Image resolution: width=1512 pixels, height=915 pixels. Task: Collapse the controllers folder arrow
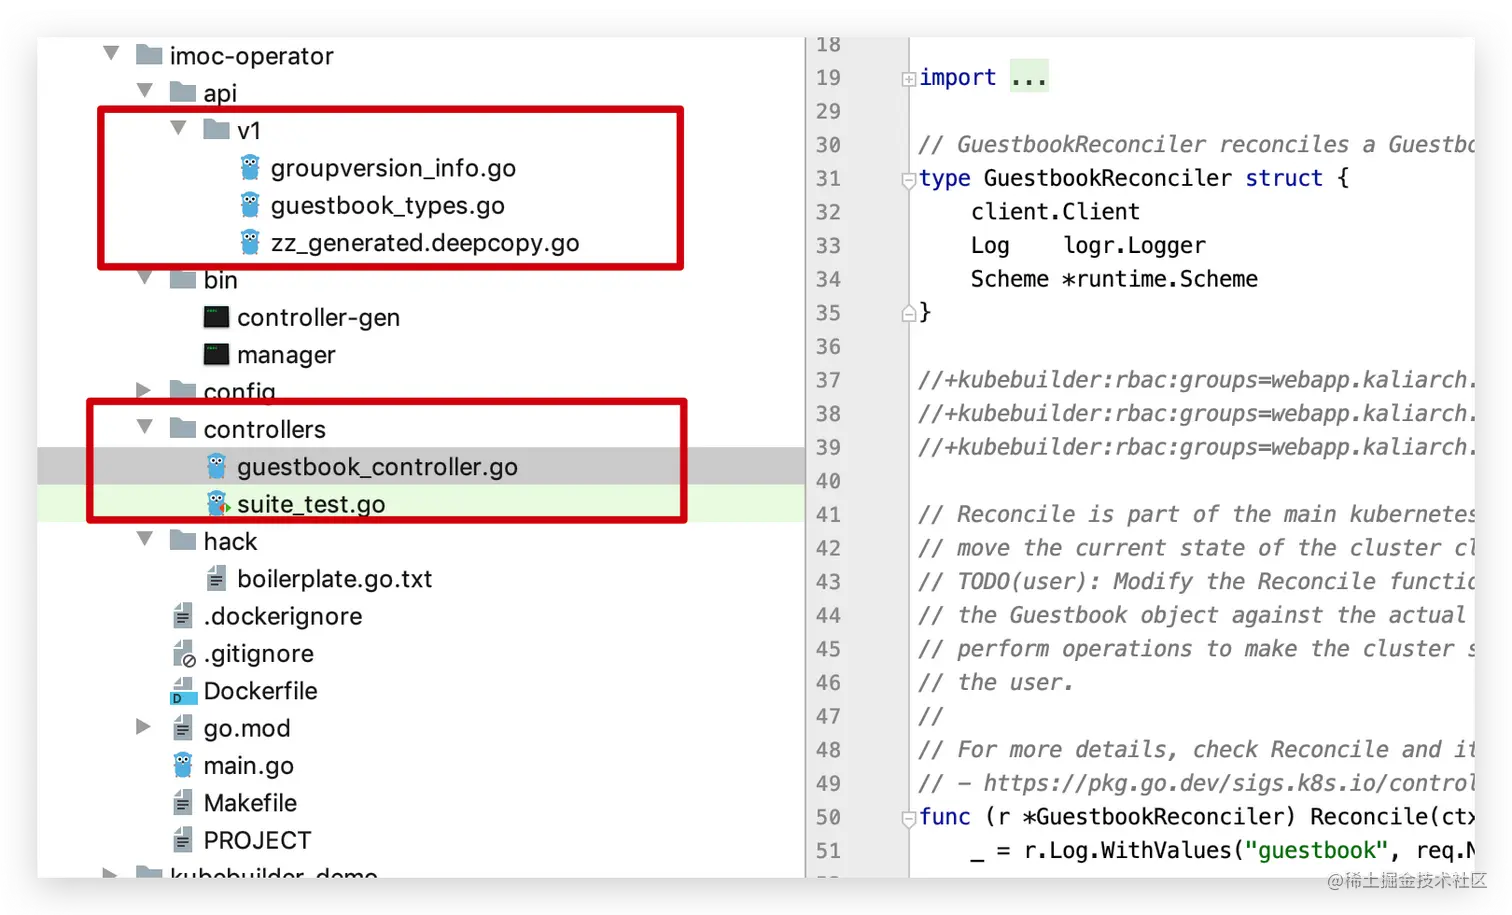point(145,427)
